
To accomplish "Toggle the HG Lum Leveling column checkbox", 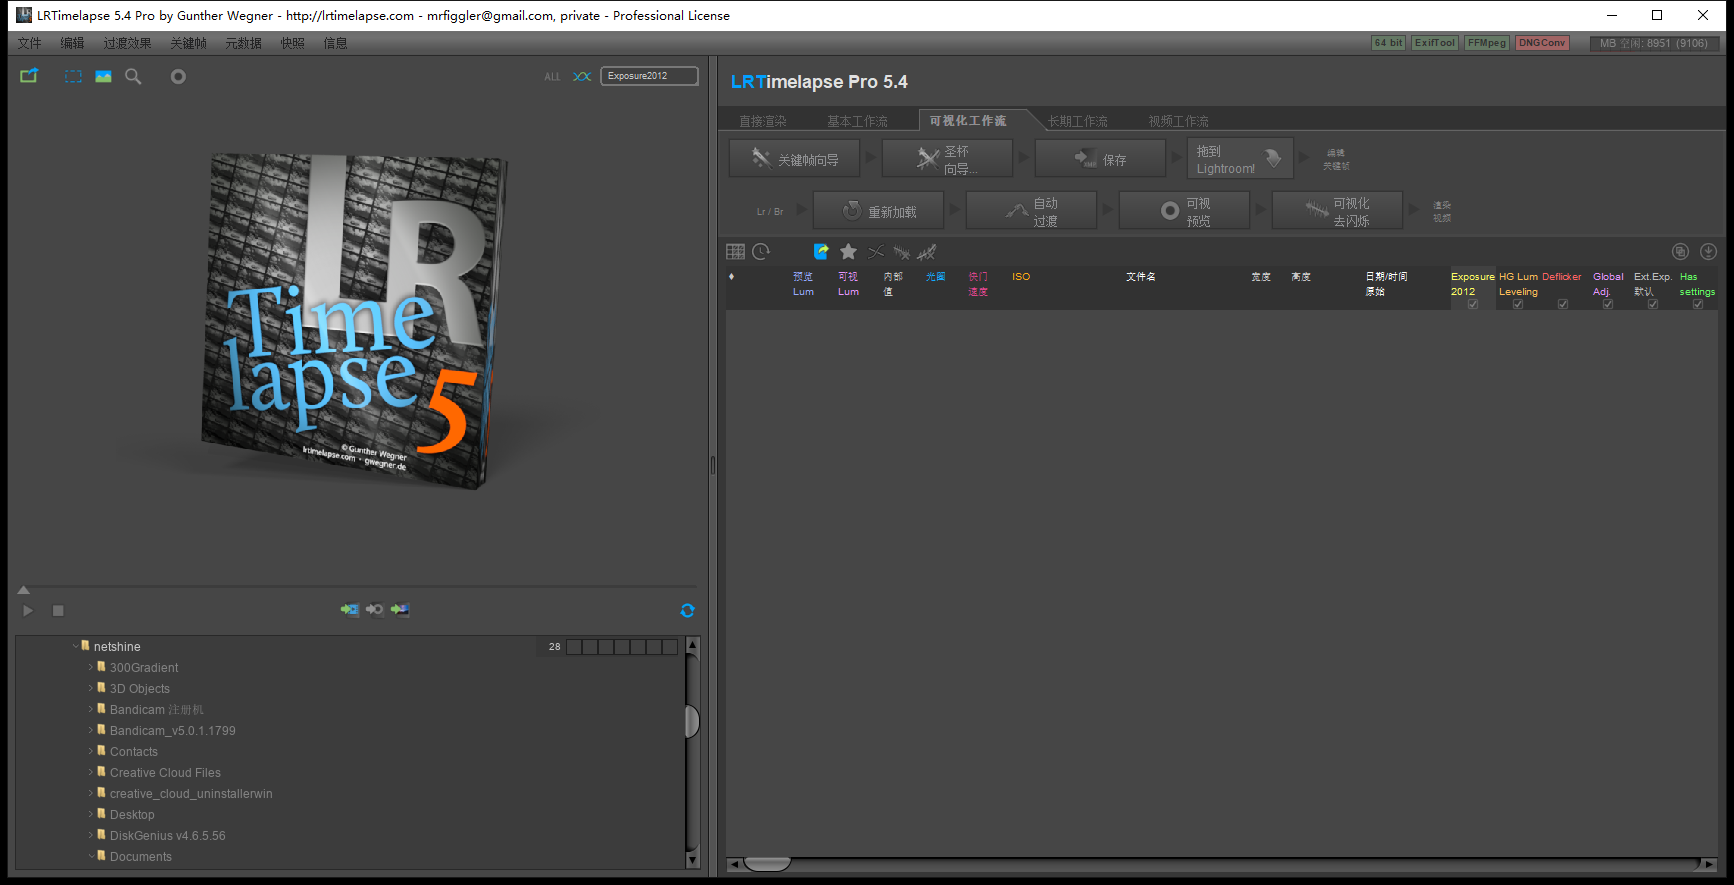I will click(1518, 304).
